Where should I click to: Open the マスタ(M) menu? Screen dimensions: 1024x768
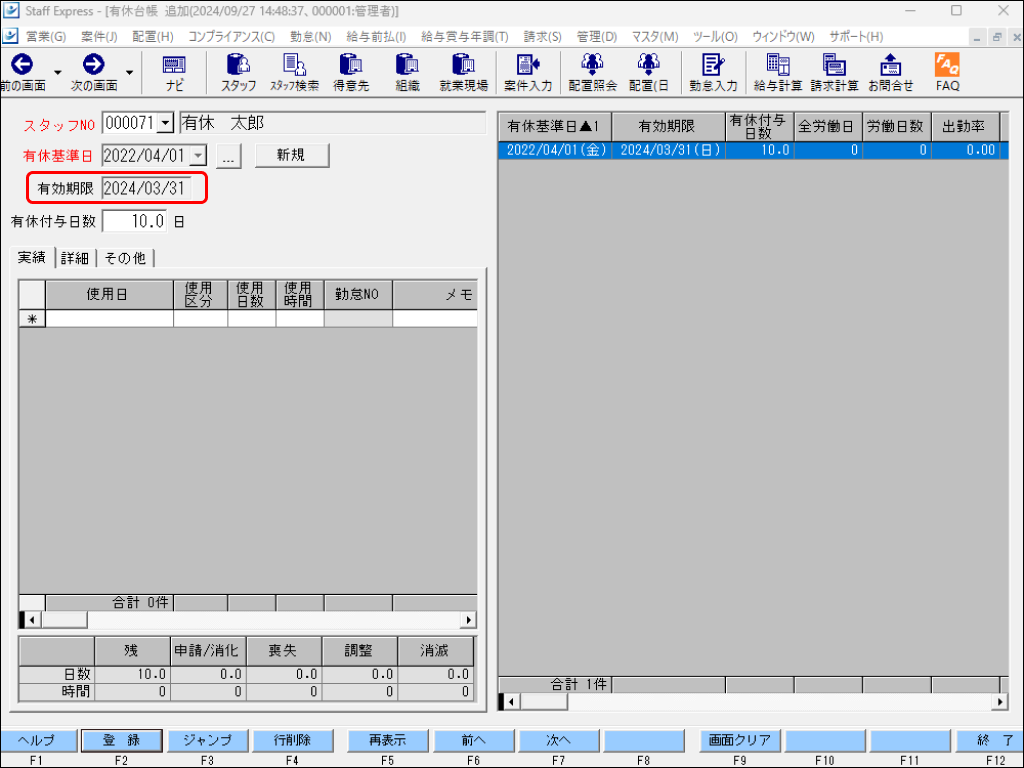tap(655, 37)
